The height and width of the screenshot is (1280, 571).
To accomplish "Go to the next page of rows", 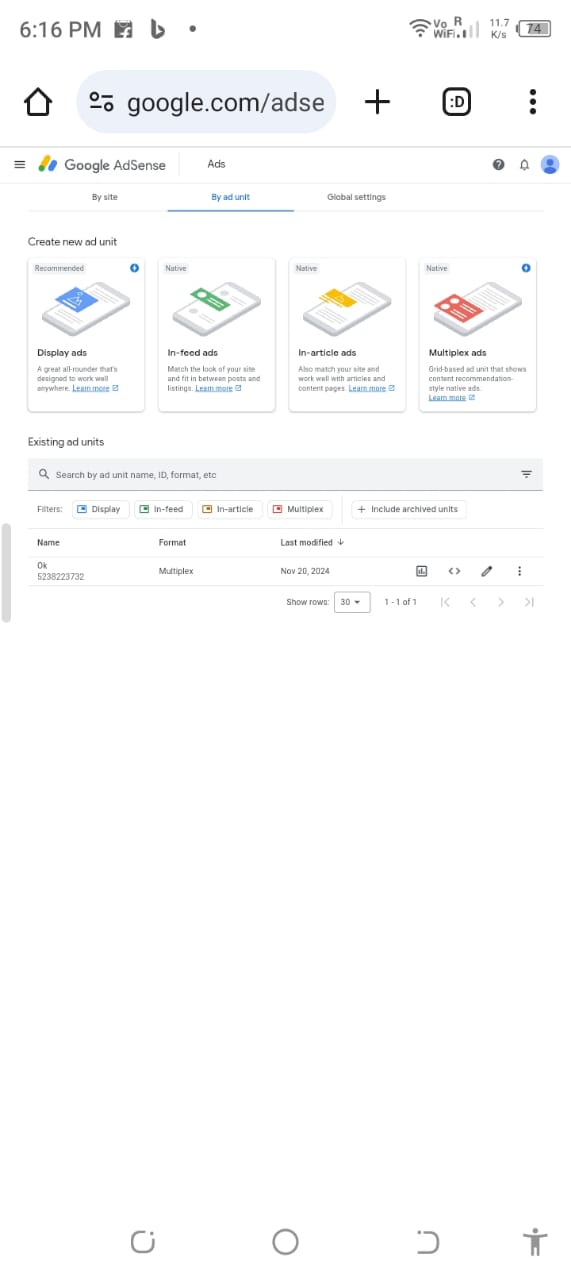I will (x=501, y=602).
